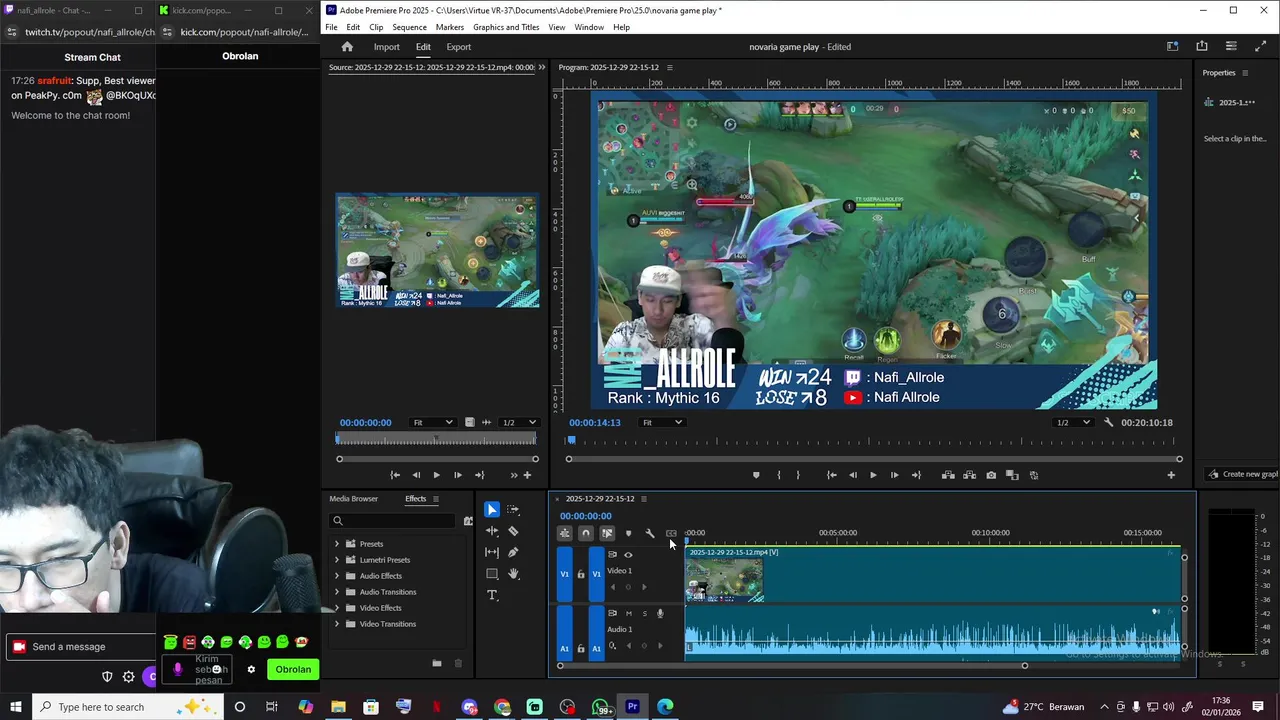
Task: Toggle Linked Selection in timeline
Action: coord(607,533)
